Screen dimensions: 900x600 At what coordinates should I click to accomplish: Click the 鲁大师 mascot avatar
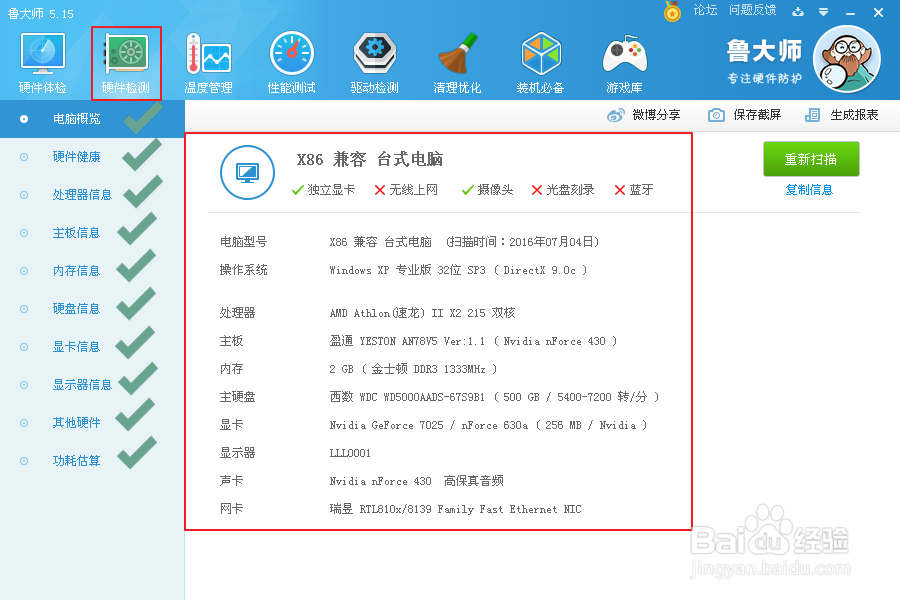pos(847,60)
